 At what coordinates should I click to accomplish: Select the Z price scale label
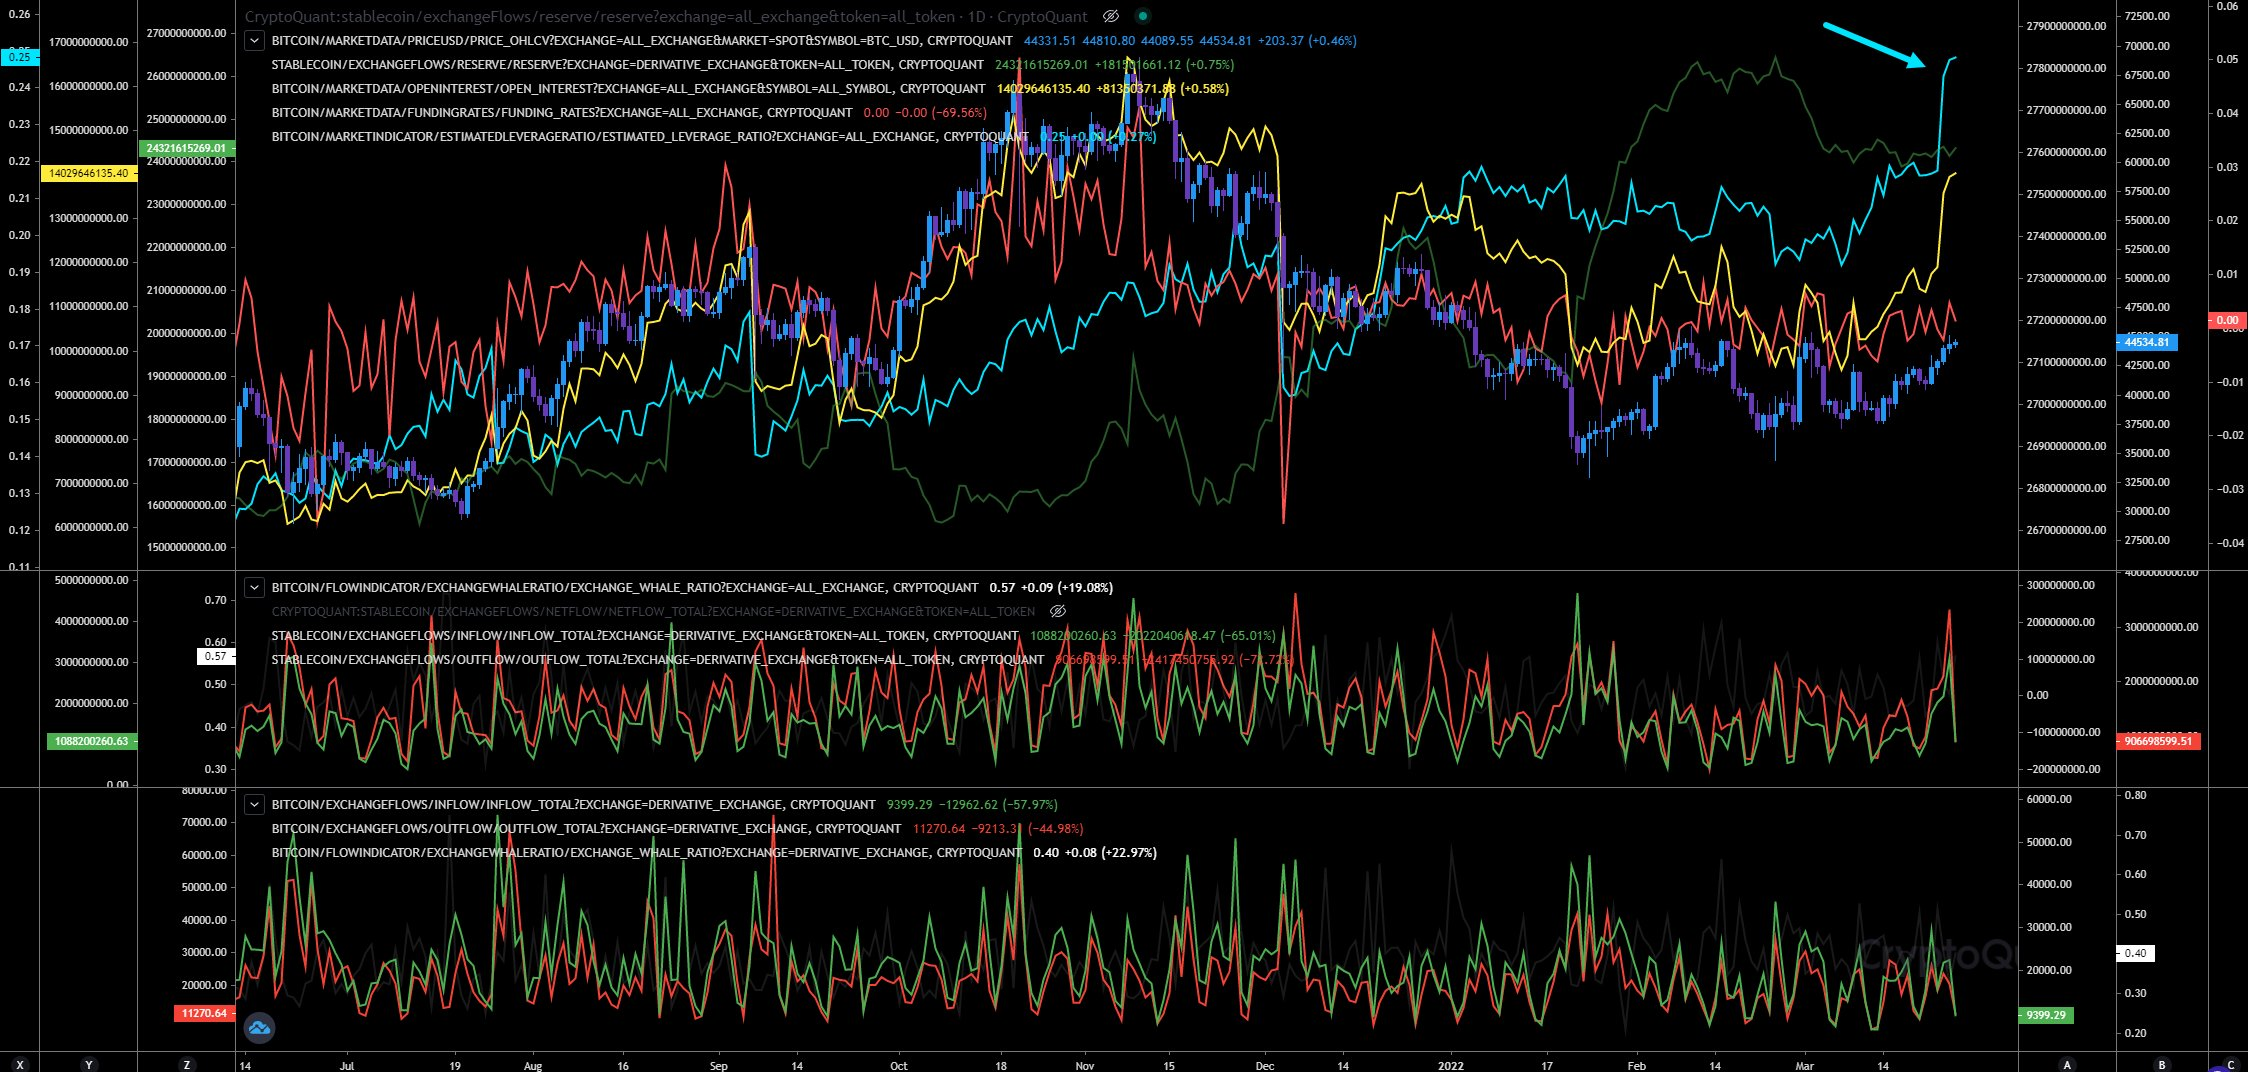coord(187,1064)
